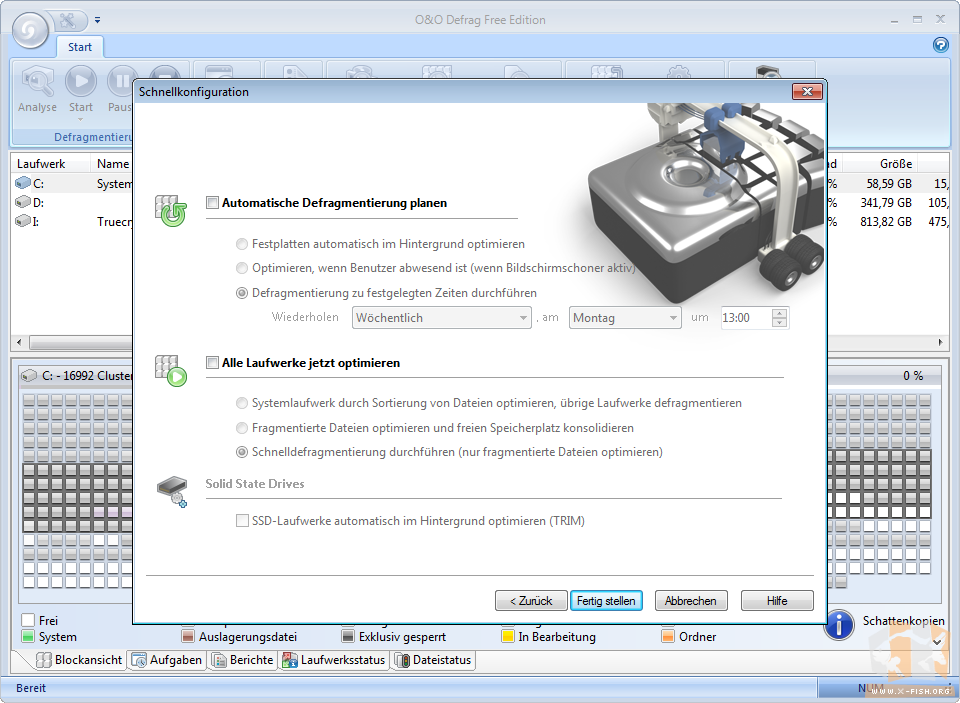Click the optimize all drives icon
The image size is (960, 703).
[x=171, y=370]
